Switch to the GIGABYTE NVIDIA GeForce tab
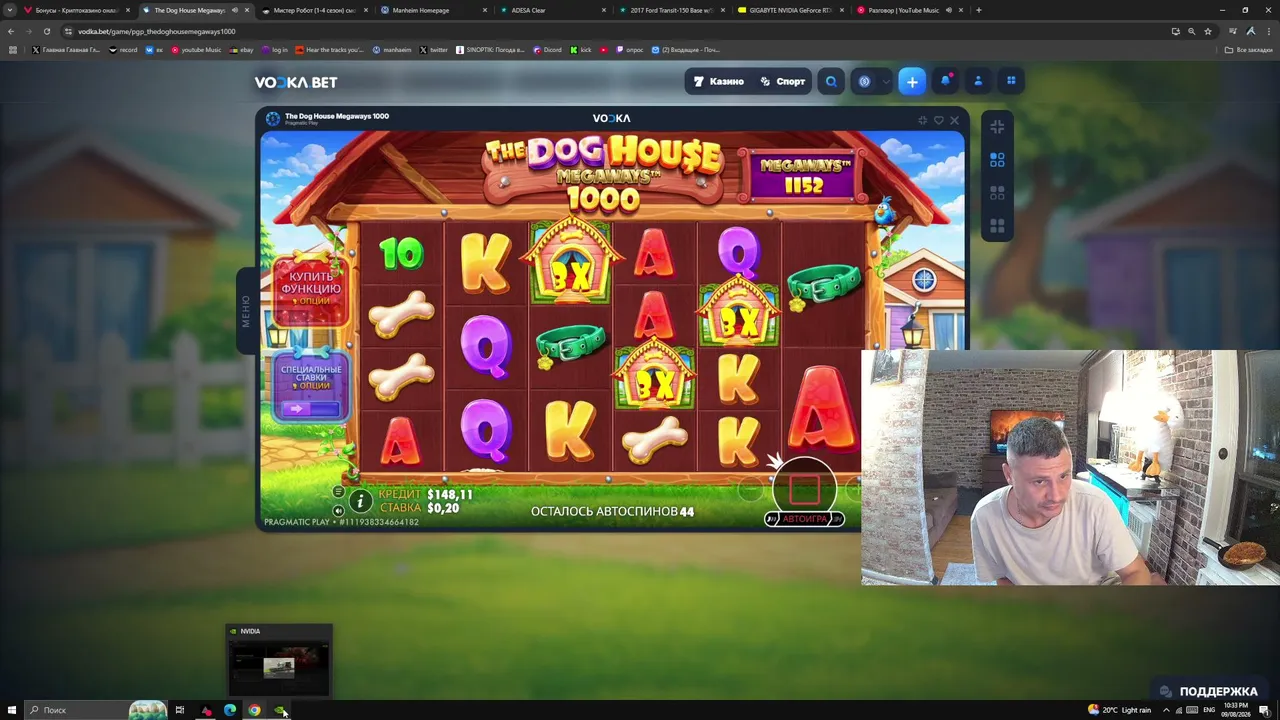Screen dimensions: 1280x720 [790, 10]
